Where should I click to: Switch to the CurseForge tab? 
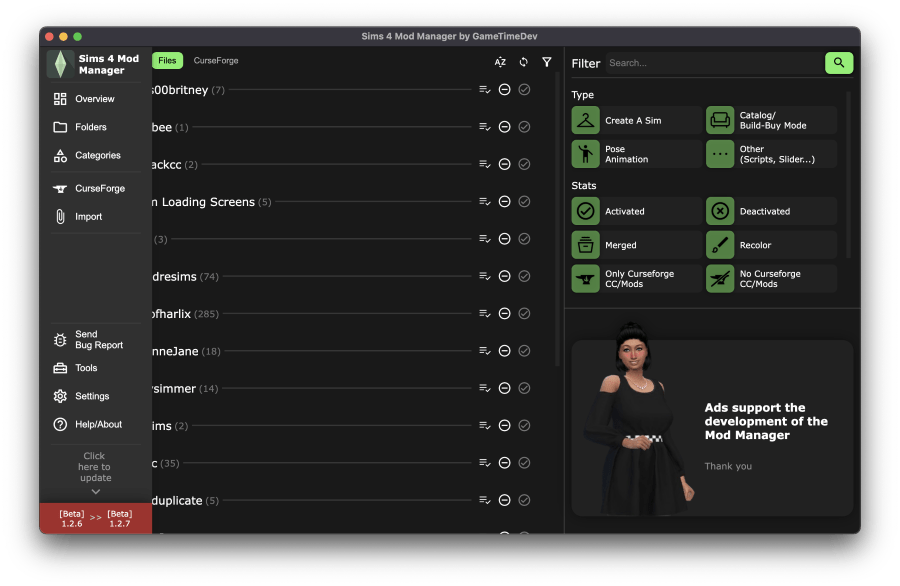click(216, 60)
